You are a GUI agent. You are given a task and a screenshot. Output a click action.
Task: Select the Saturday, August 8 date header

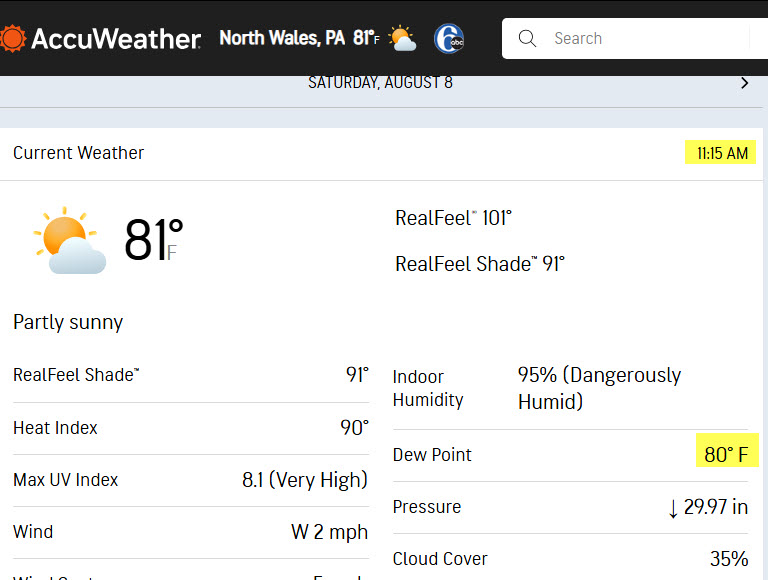click(380, 82)
